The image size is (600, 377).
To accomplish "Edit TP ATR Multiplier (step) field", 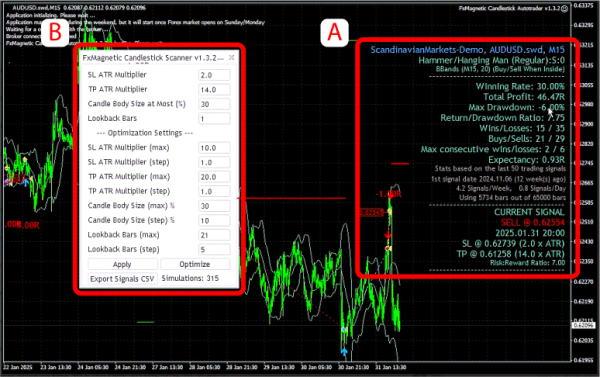I will pyautogui.click(x=214, y=191).
